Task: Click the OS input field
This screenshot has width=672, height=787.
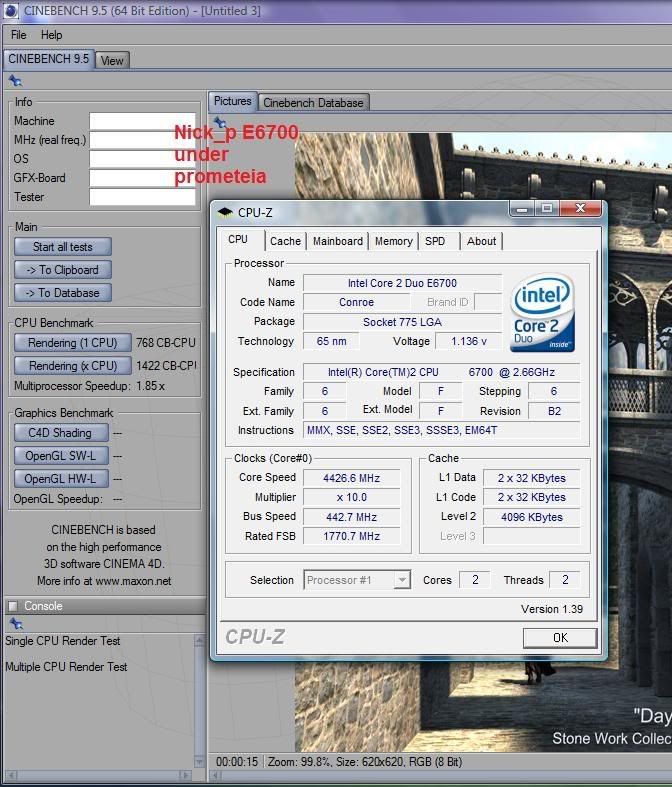Action: [x=143, y=159]
